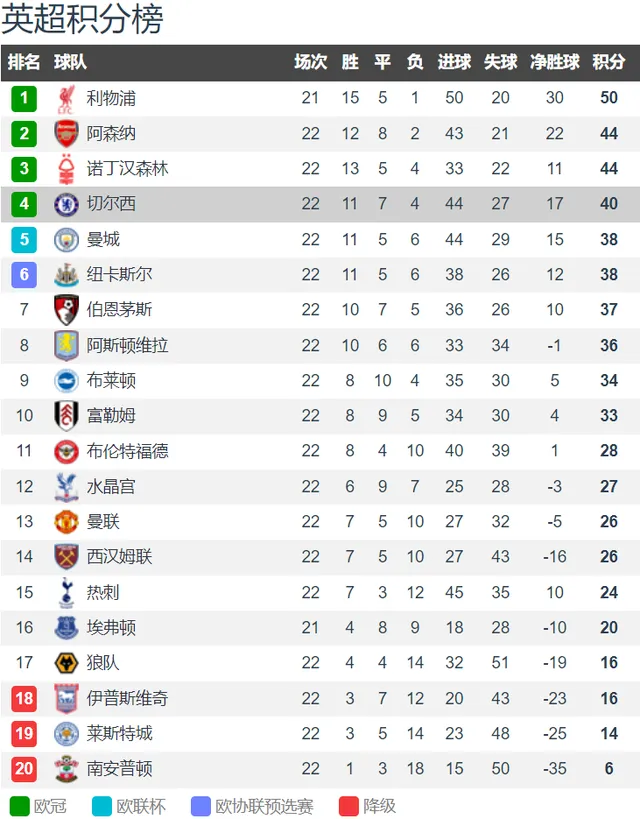The width and height of the screenshot is (640, 819).
Task: Click the Liverpool club crest
Action: (66, 99)
